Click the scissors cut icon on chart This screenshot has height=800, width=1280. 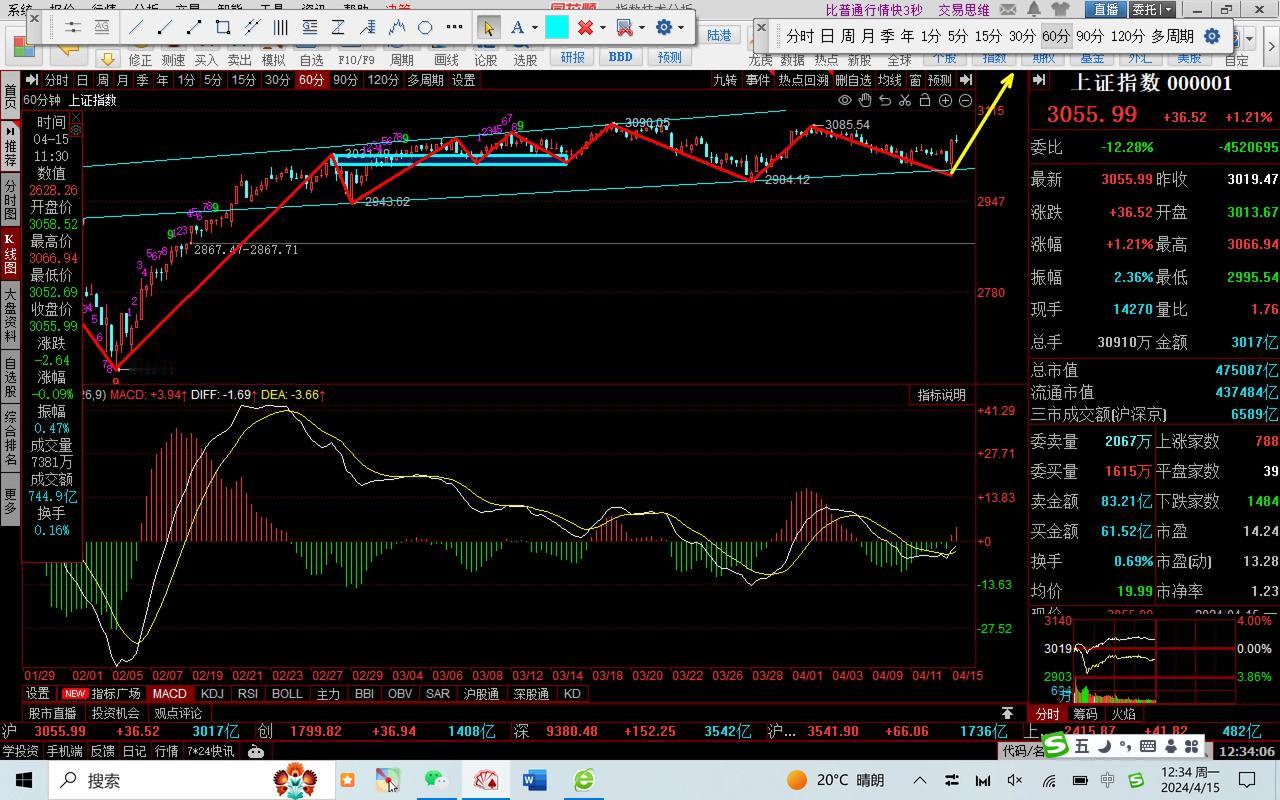tap(905, 100)
